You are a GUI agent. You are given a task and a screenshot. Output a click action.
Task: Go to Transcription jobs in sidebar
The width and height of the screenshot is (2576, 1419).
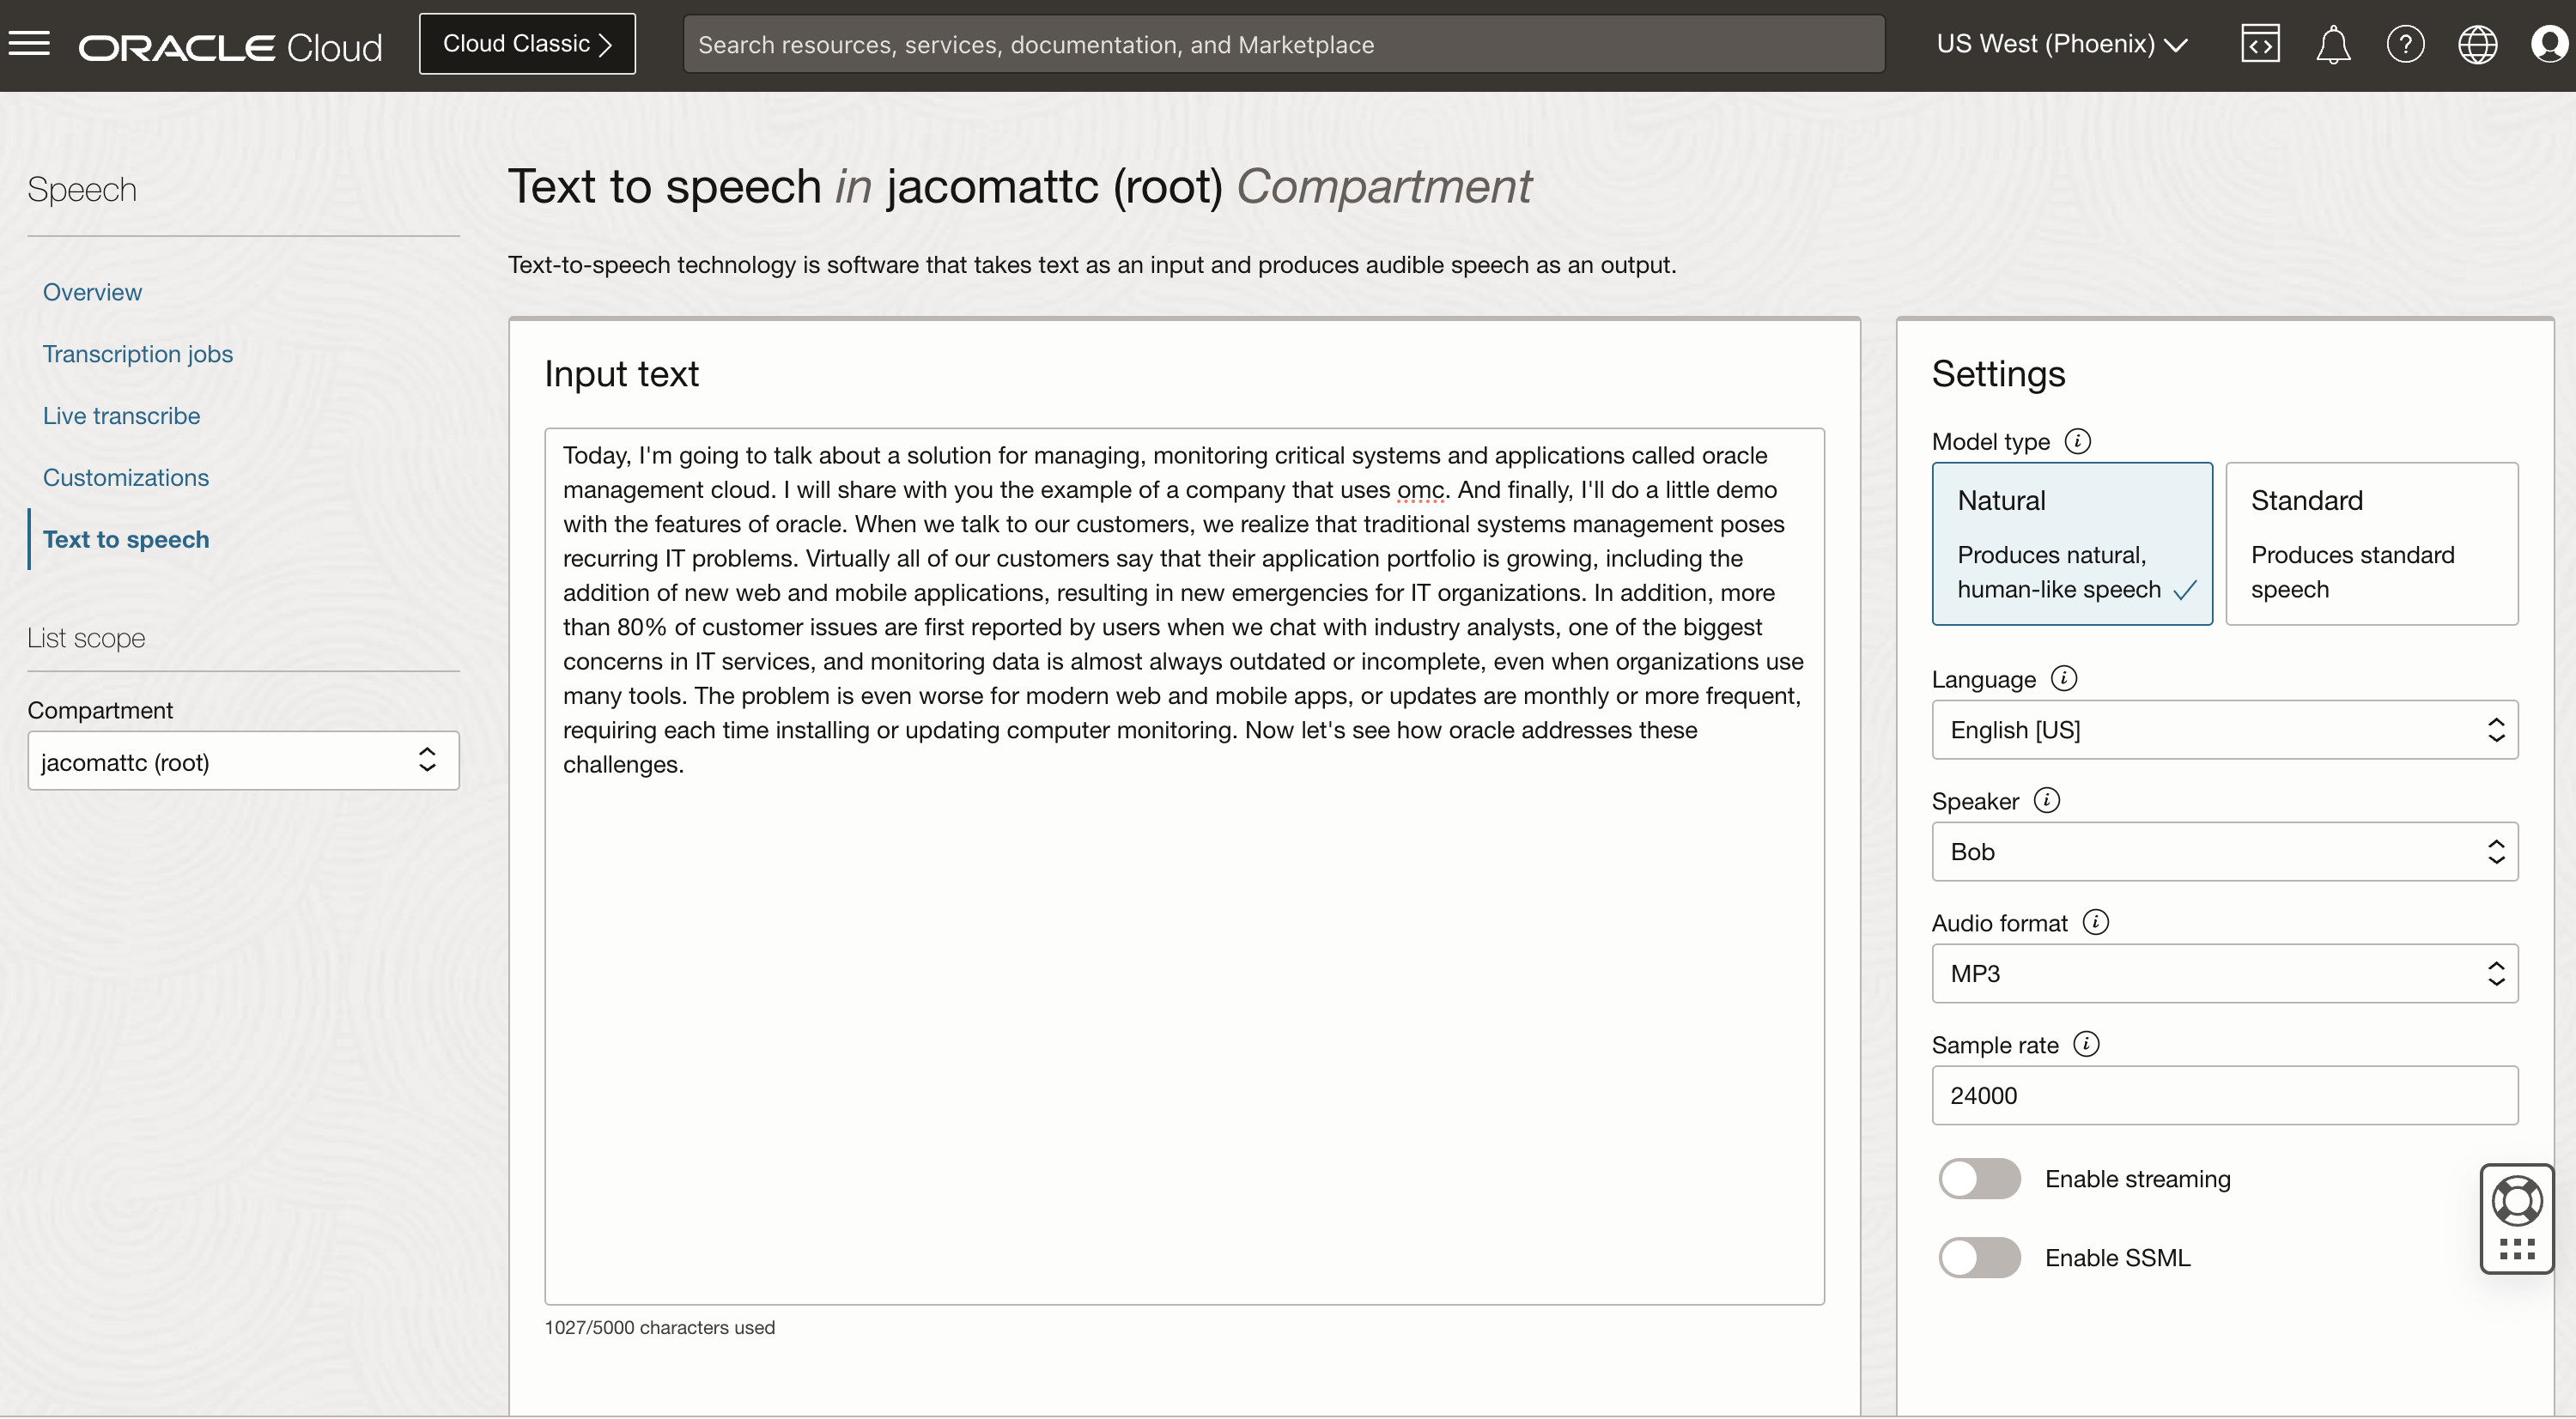[x=137, y=354]
